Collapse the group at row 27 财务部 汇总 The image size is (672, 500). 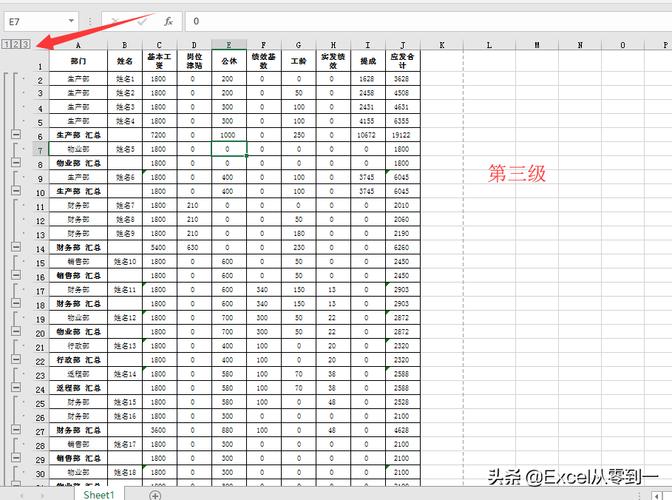point(16,429)
